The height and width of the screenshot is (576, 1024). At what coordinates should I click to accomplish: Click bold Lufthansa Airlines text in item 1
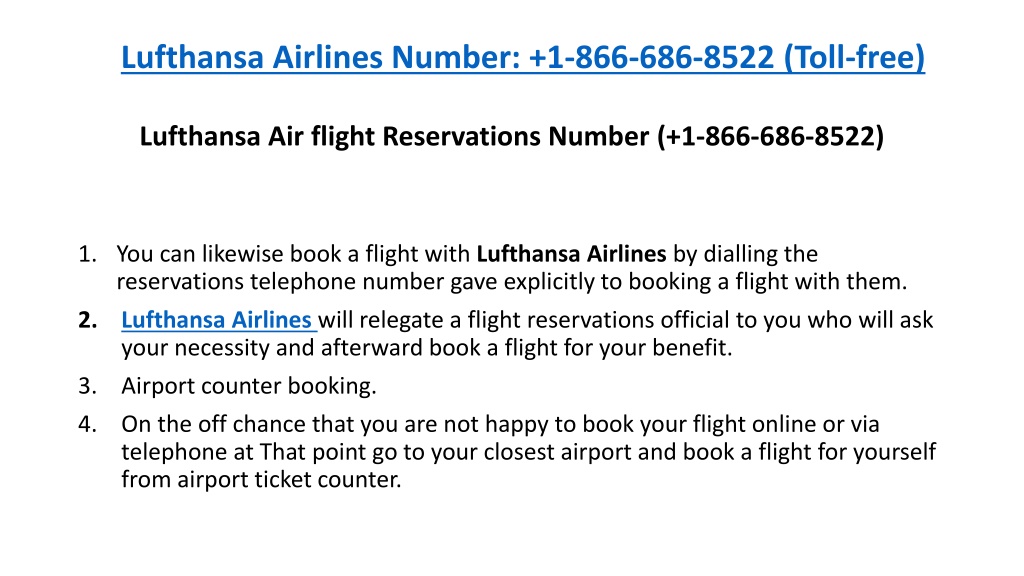pos(571,254)
